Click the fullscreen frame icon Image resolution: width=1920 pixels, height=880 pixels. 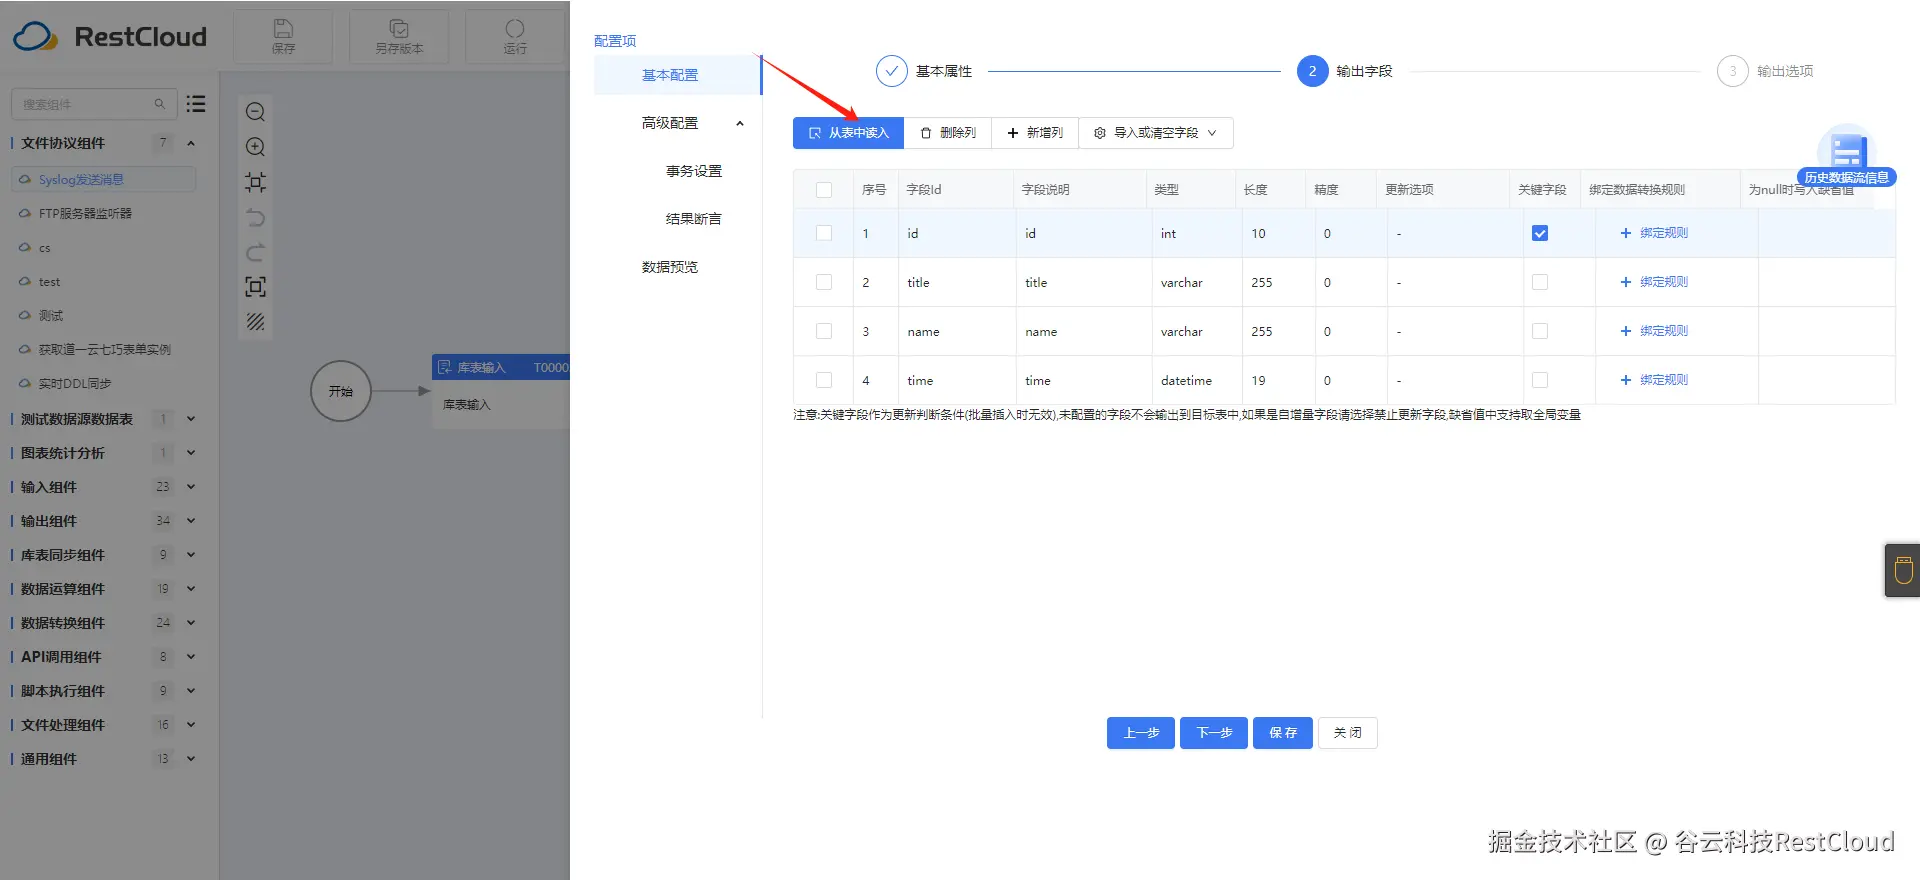tap(255, 287)
